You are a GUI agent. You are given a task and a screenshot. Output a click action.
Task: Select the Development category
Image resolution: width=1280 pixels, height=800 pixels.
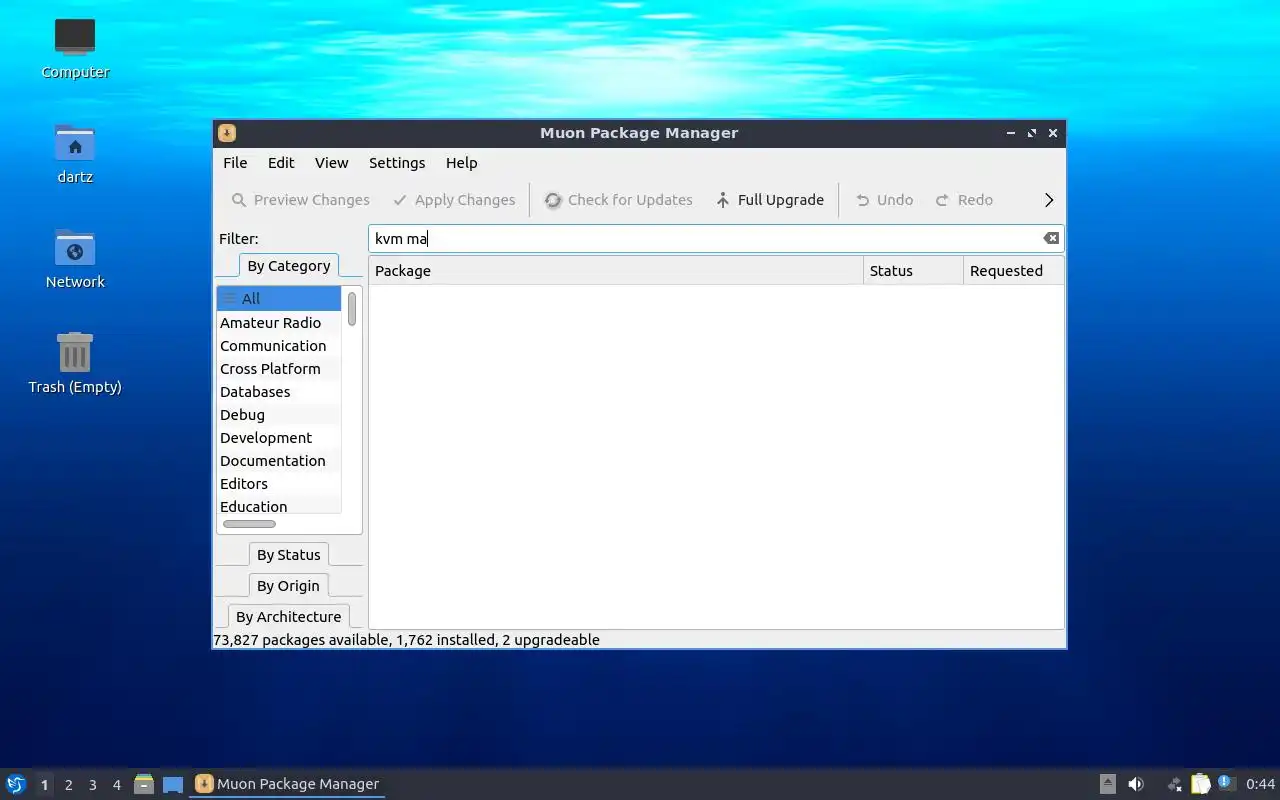(x=279, y=438)
